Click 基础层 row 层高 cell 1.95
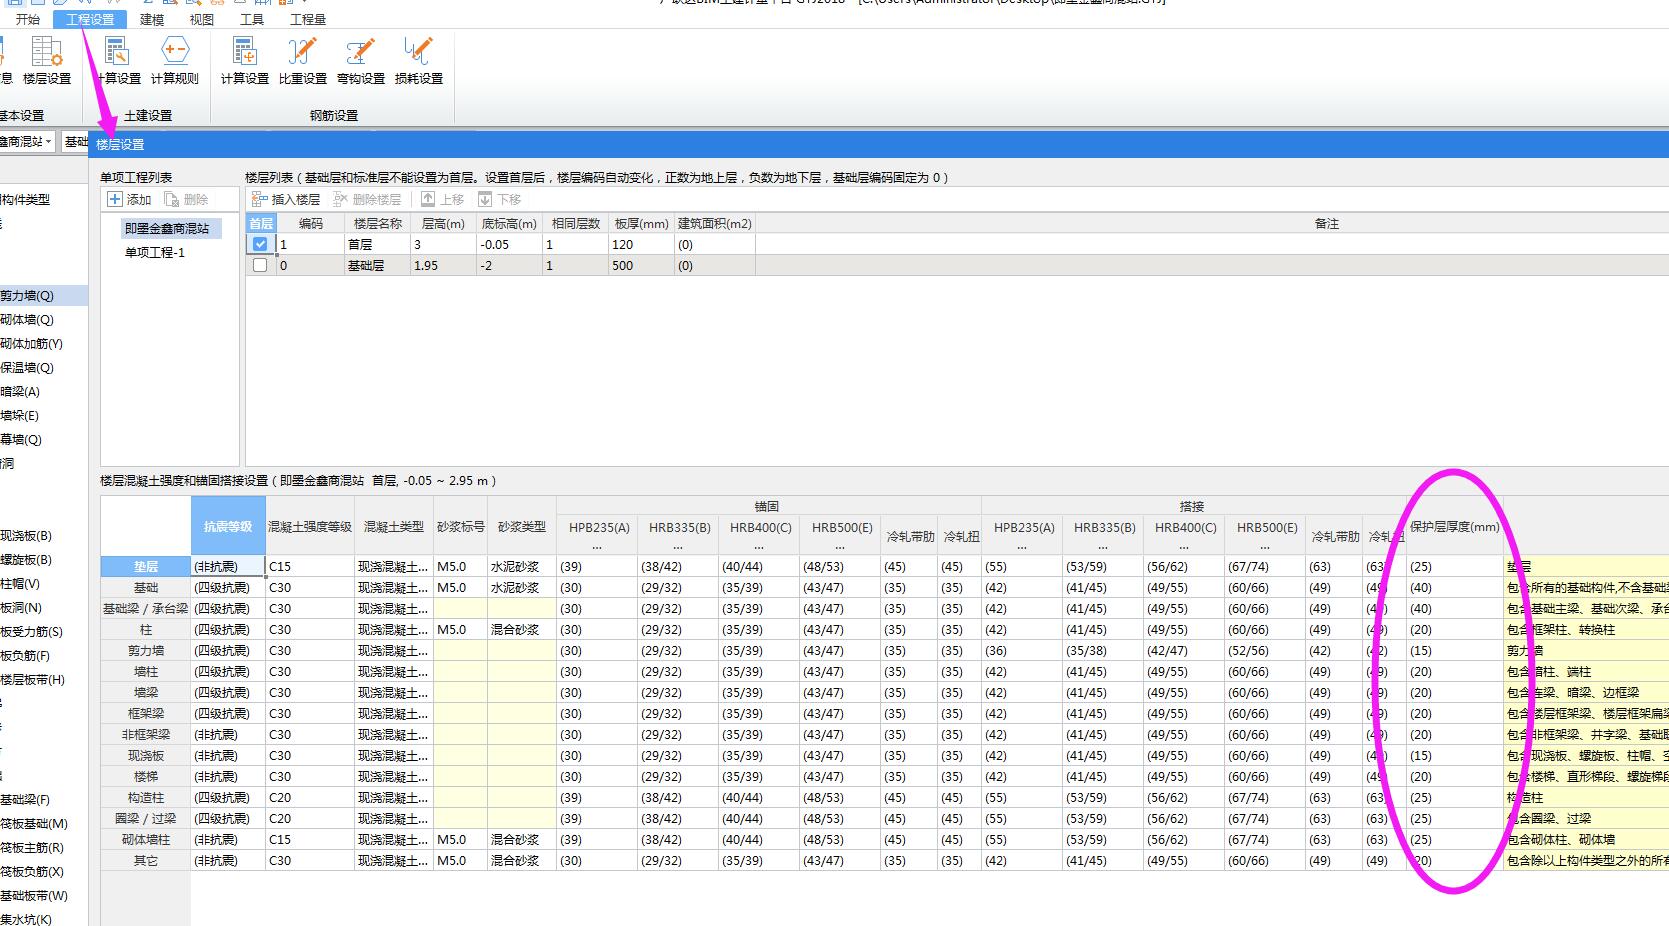The height and width of the screenshot is (926, 1669). click(x=443, y=266)
